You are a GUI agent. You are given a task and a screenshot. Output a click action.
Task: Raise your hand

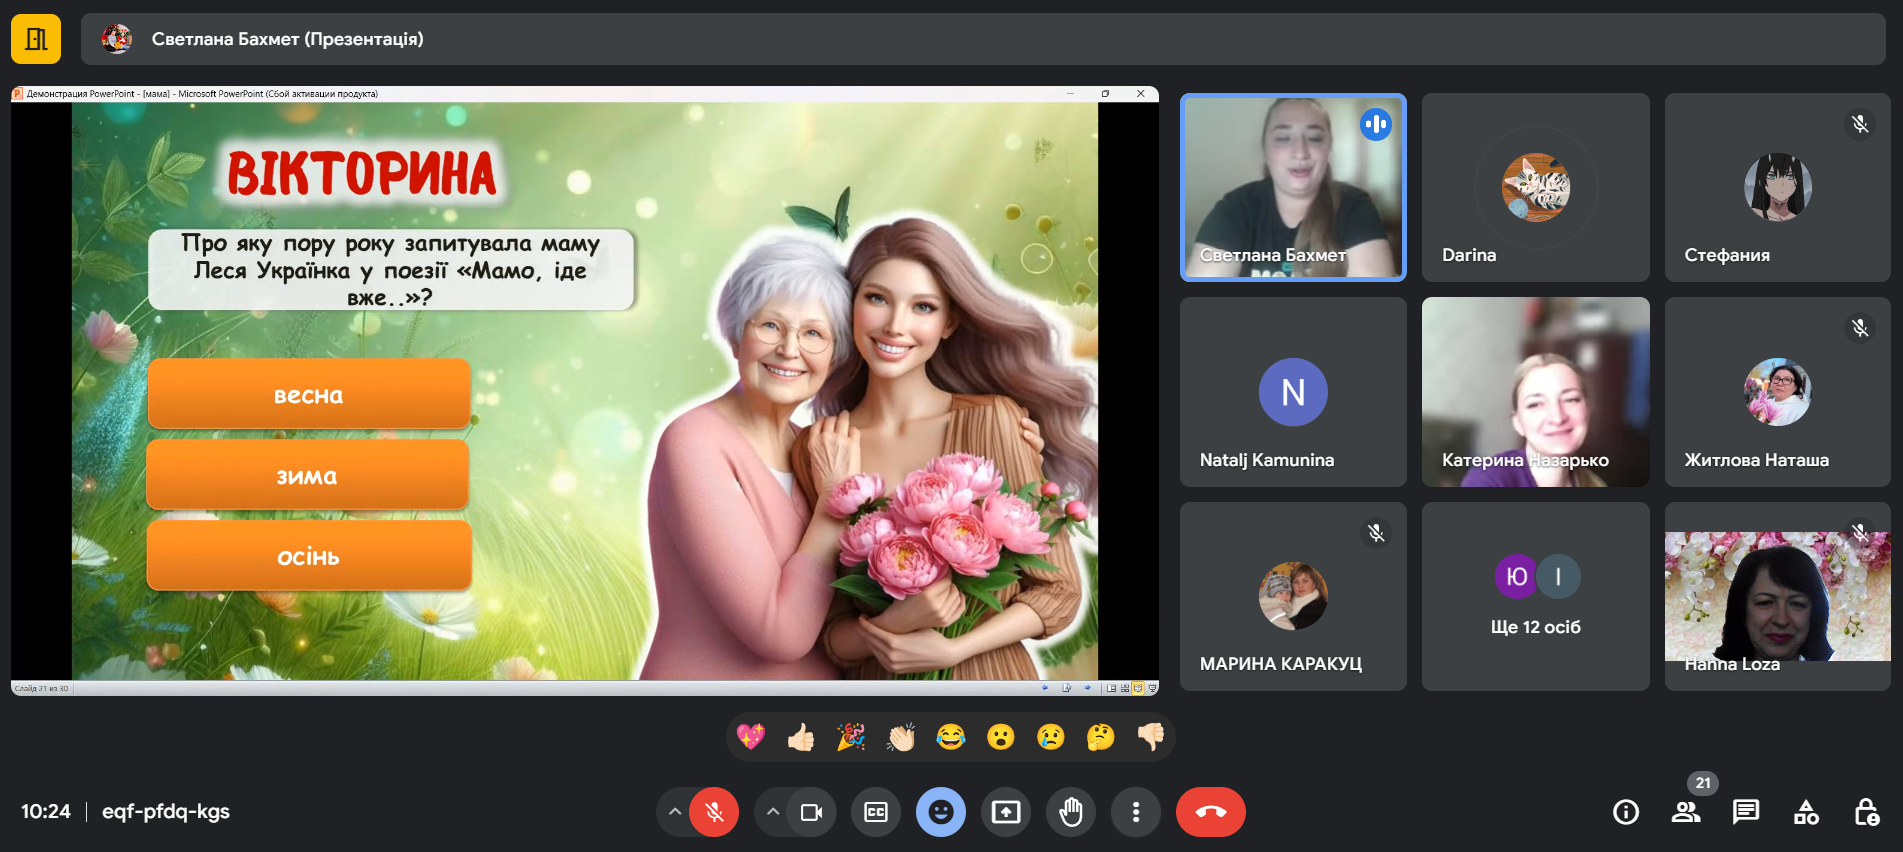(1071, 812)
